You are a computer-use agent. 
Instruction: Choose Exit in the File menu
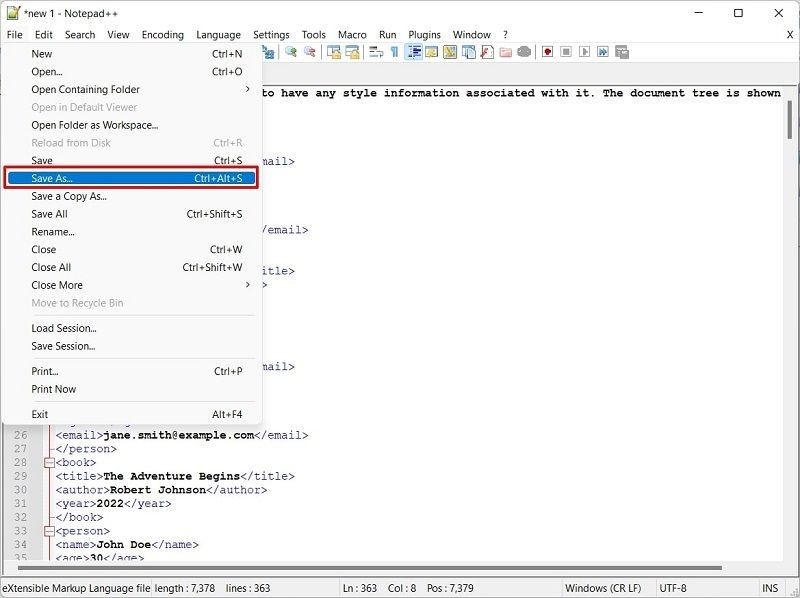point(132,414)
